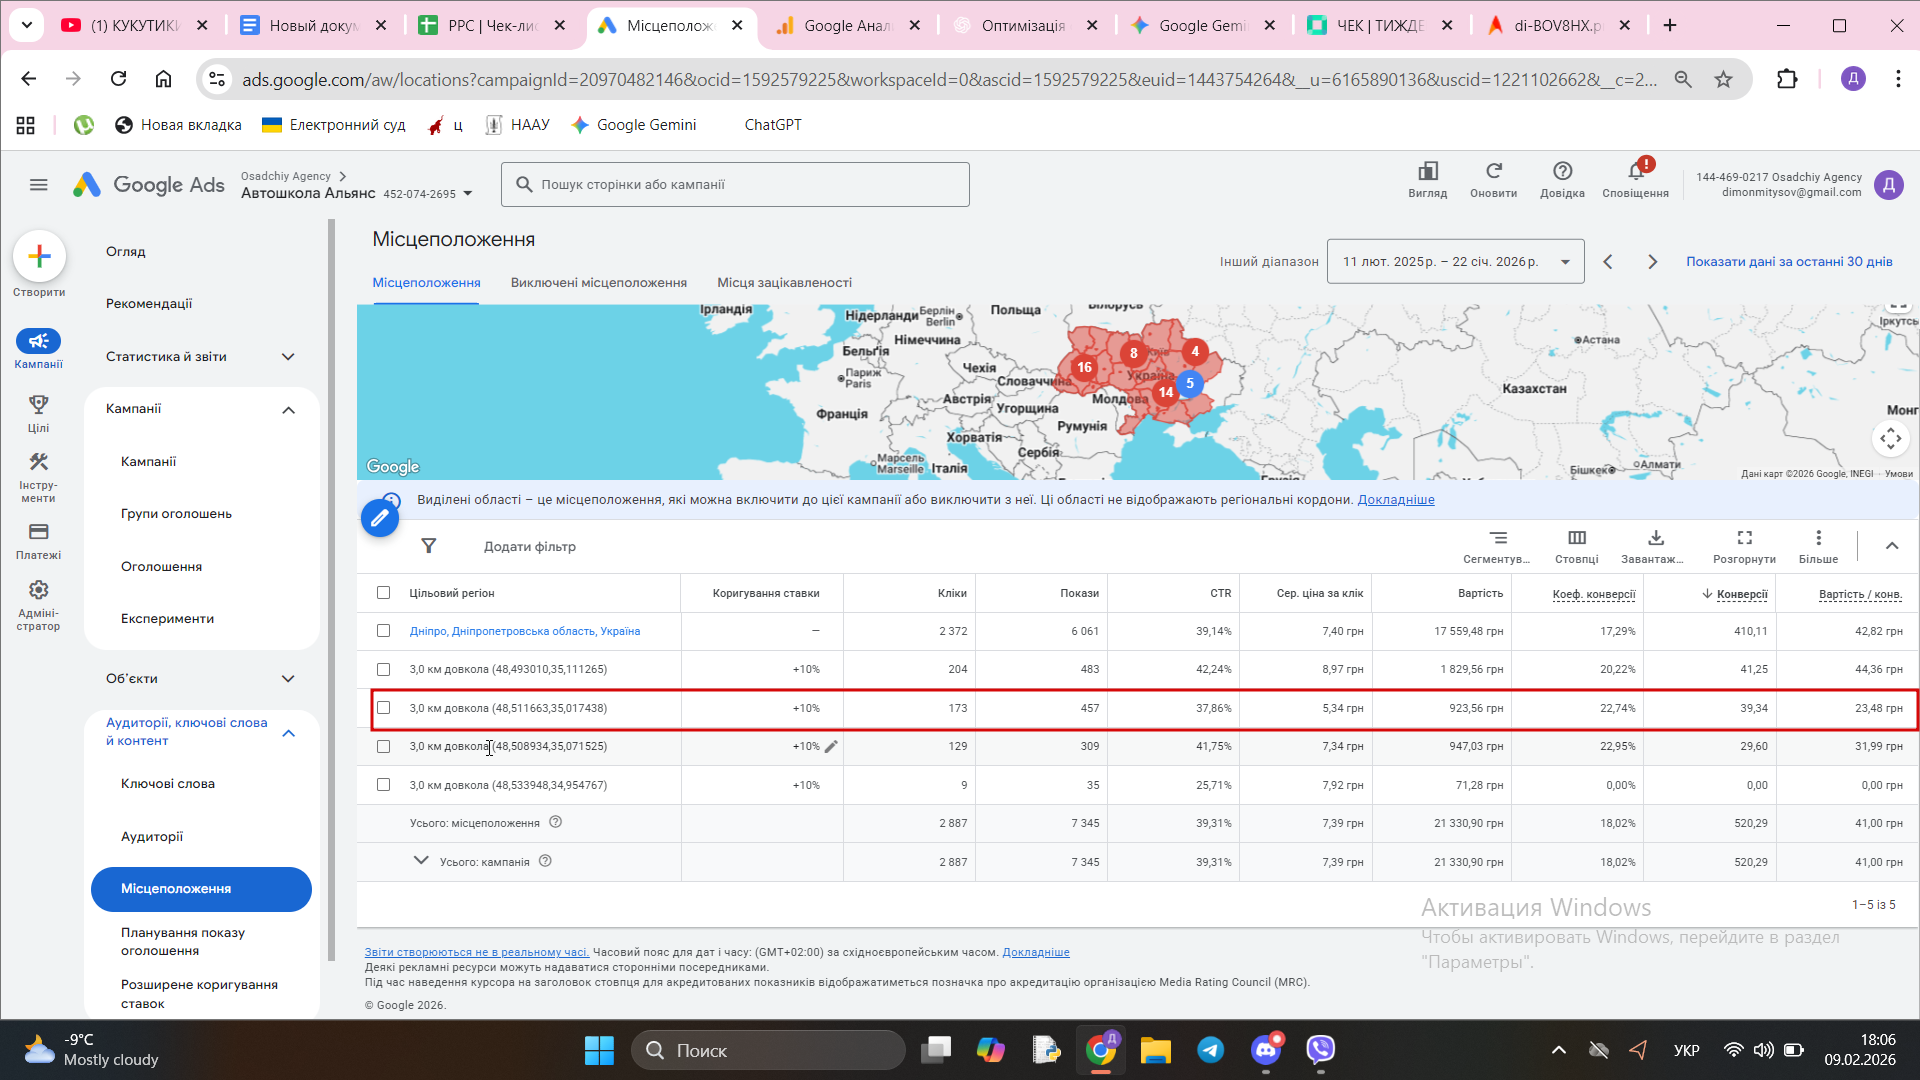1920x1080 pixels.
Task: Check the Дніпро region row checkbox
Action: pyautogui.click(x=383, y=631)
